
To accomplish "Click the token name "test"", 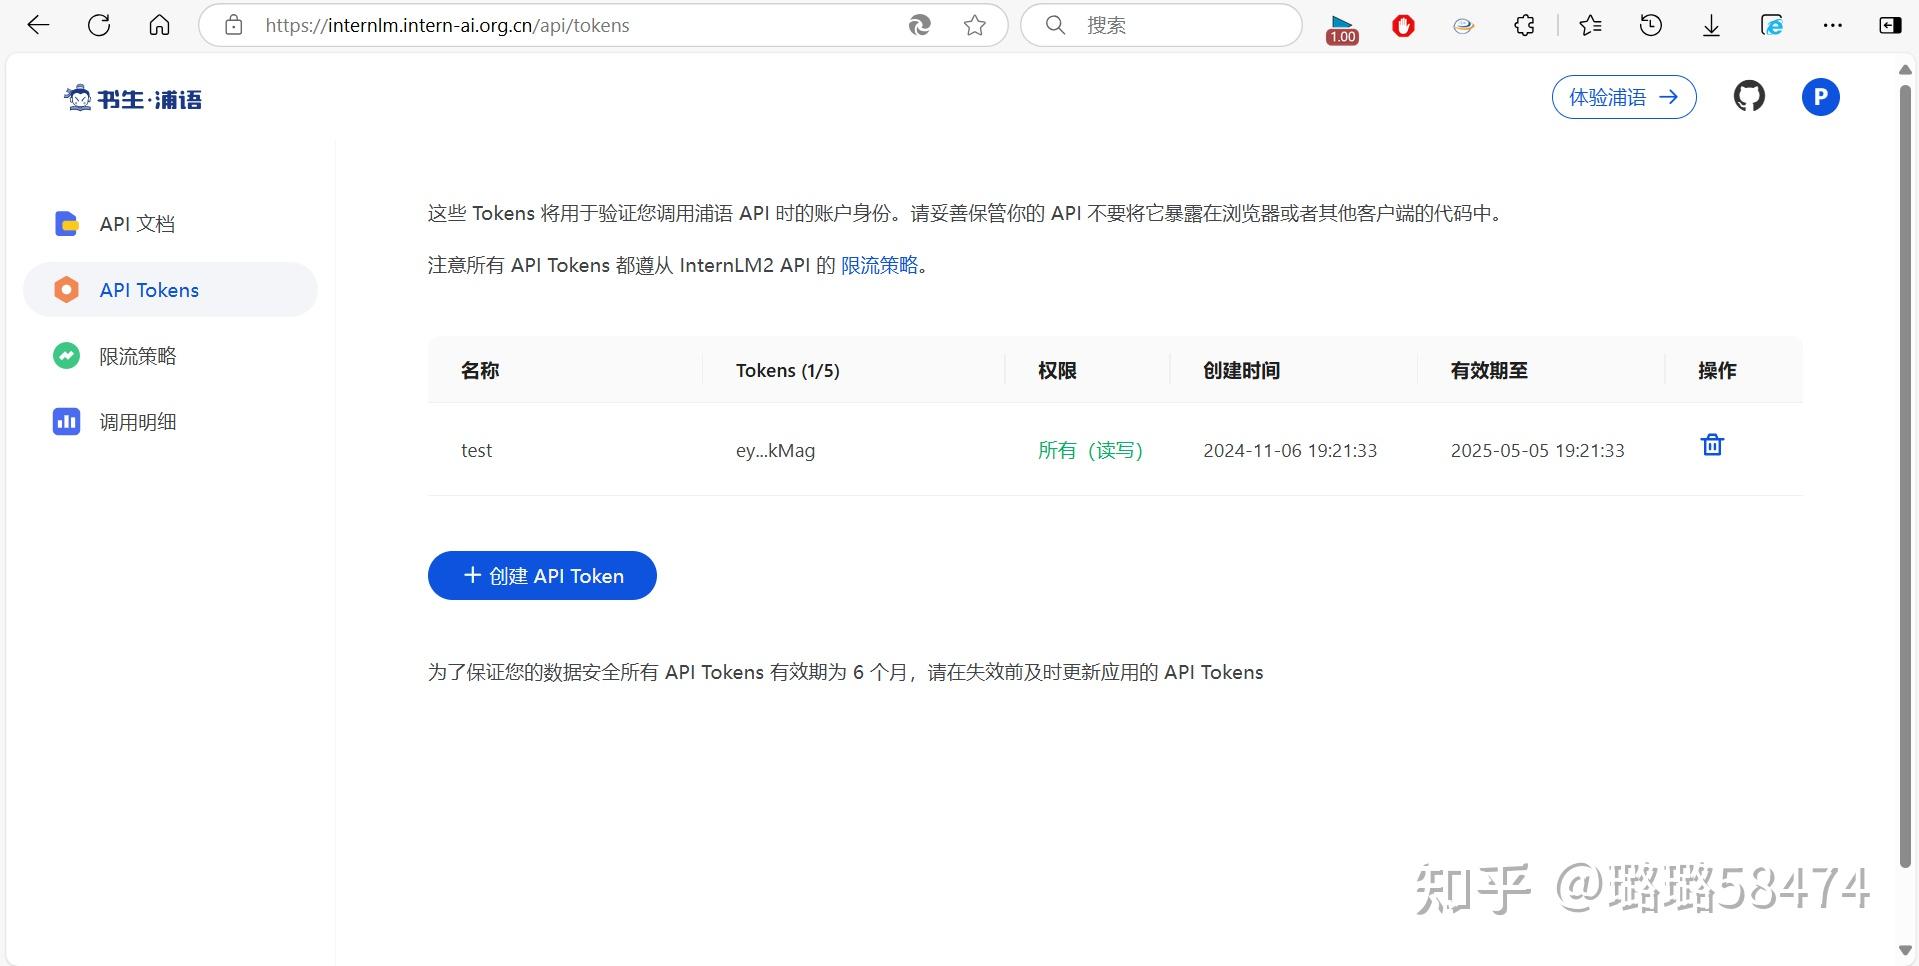I will pyautogui.click(x=476, y=451).
